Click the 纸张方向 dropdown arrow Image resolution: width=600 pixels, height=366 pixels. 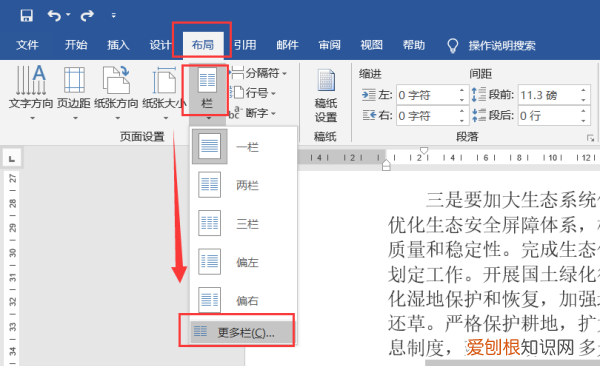click(117, 118)
